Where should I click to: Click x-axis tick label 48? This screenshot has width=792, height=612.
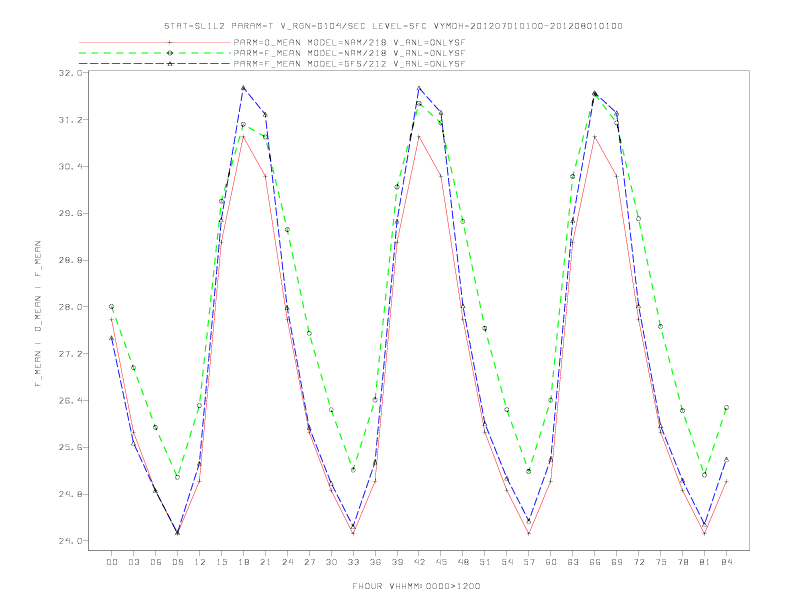[x=463, y=562]
